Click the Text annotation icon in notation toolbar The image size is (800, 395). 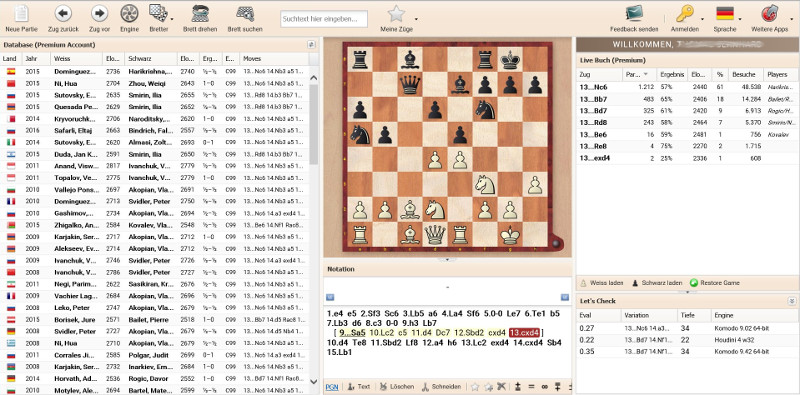(351, 387)
